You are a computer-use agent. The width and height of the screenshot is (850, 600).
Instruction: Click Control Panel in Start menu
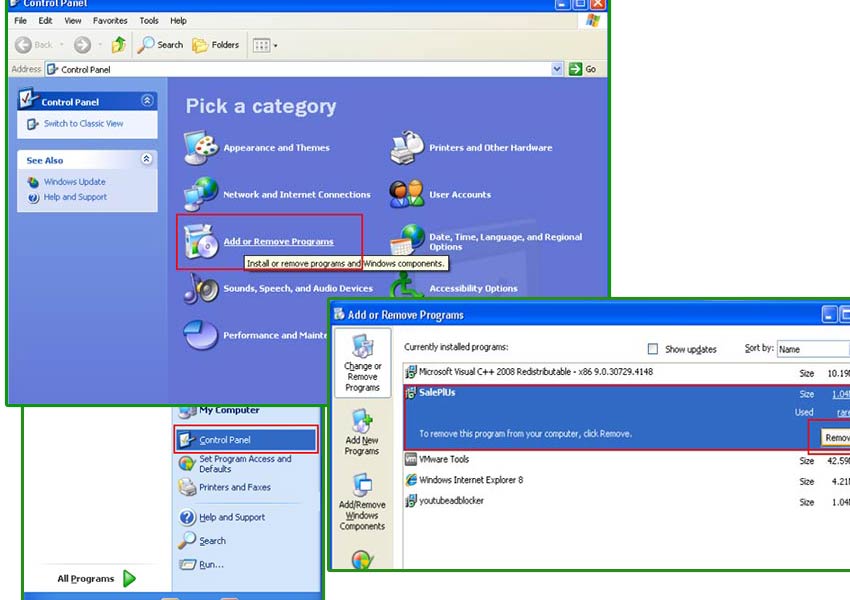(246, 440)
